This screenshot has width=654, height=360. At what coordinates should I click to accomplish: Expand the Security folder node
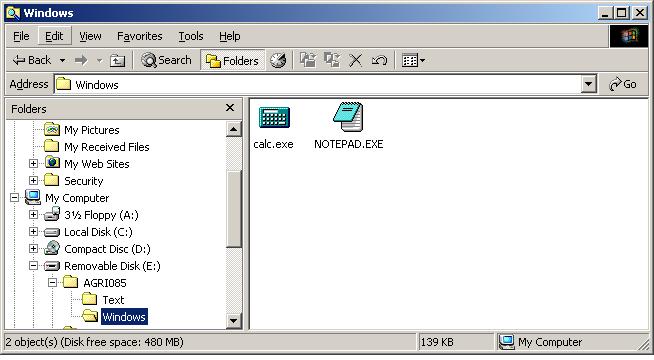(x=33, y=181)
